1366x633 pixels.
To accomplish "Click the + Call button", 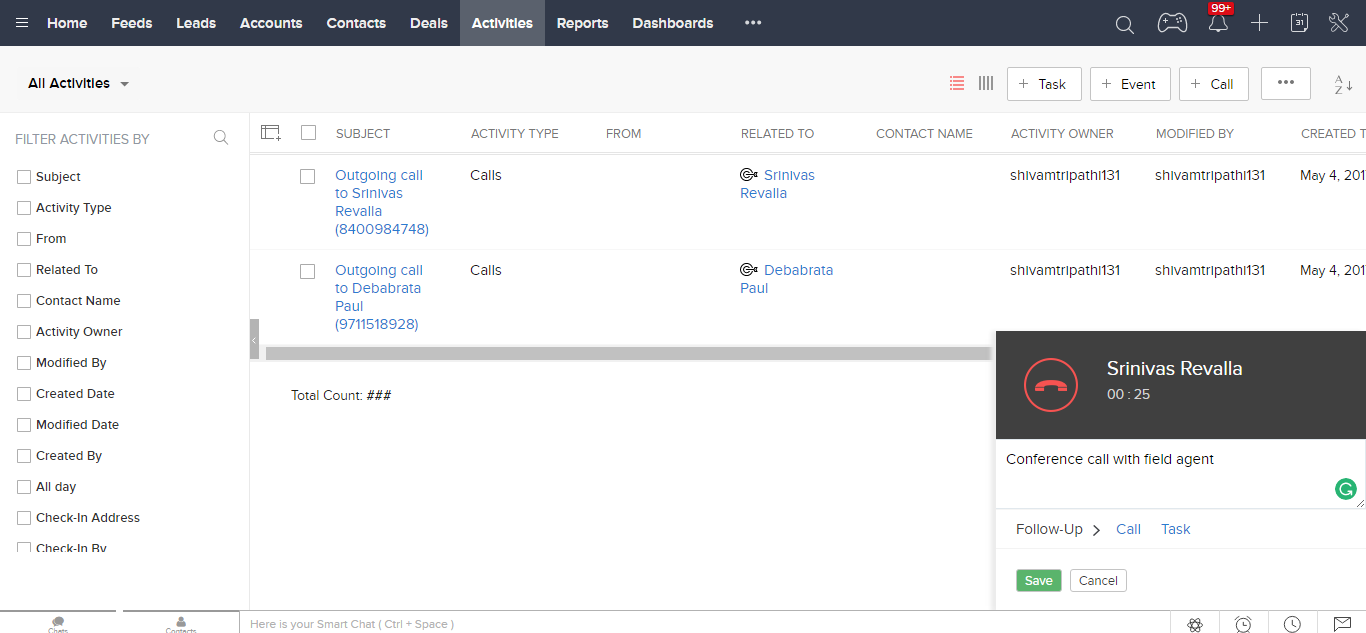I will (x=1214, y=84).
